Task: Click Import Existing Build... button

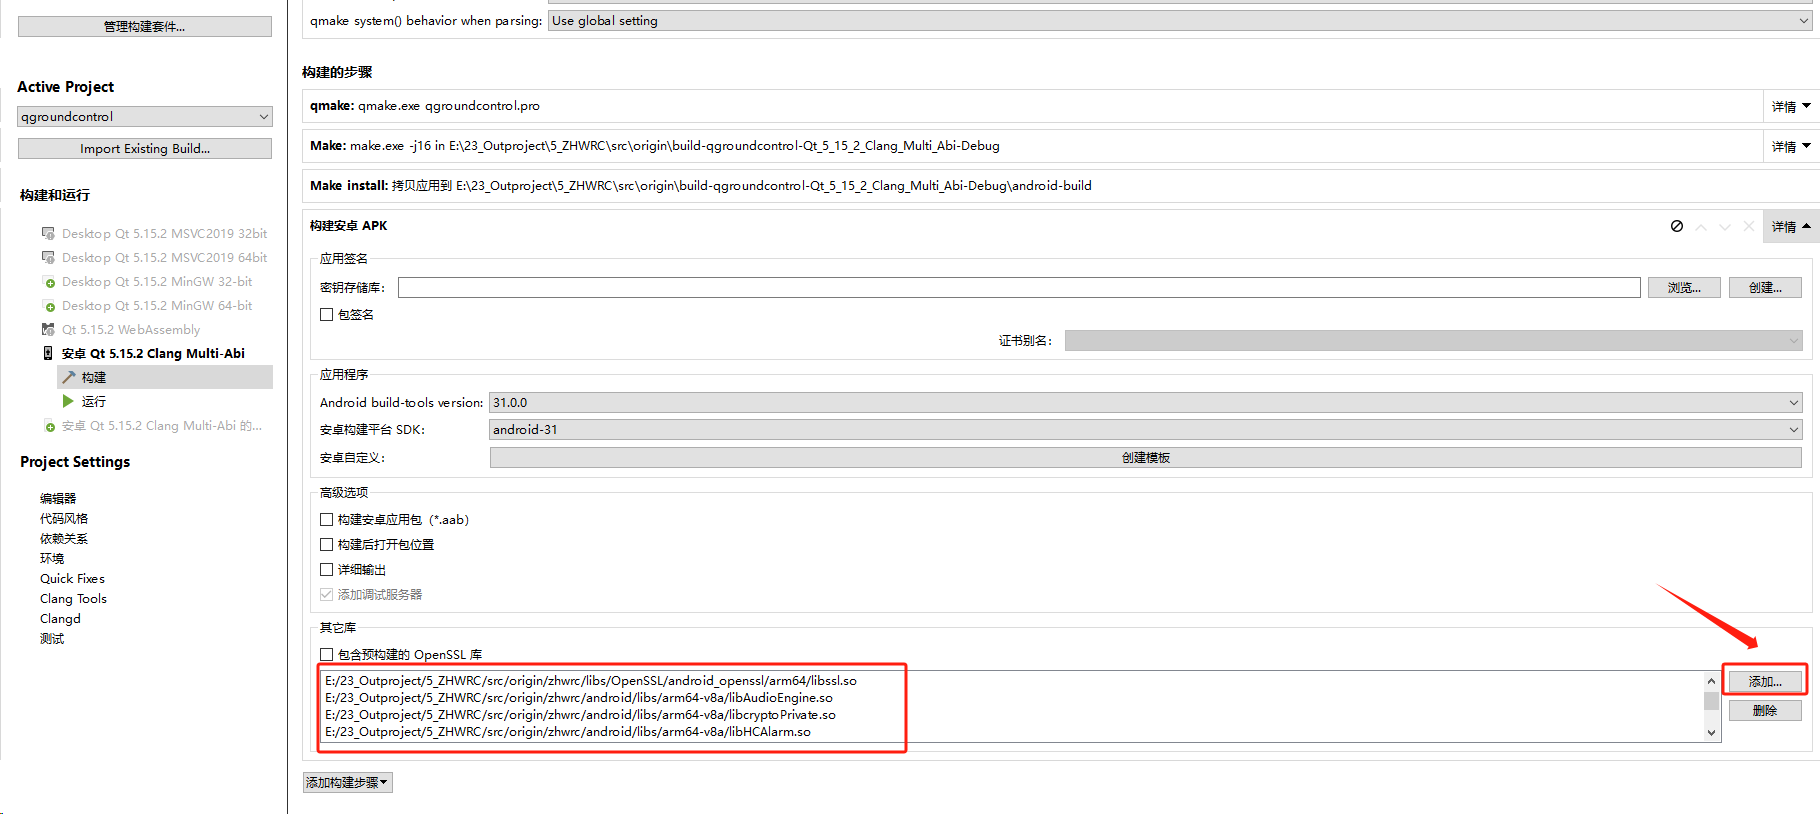Action: point(145,148)
